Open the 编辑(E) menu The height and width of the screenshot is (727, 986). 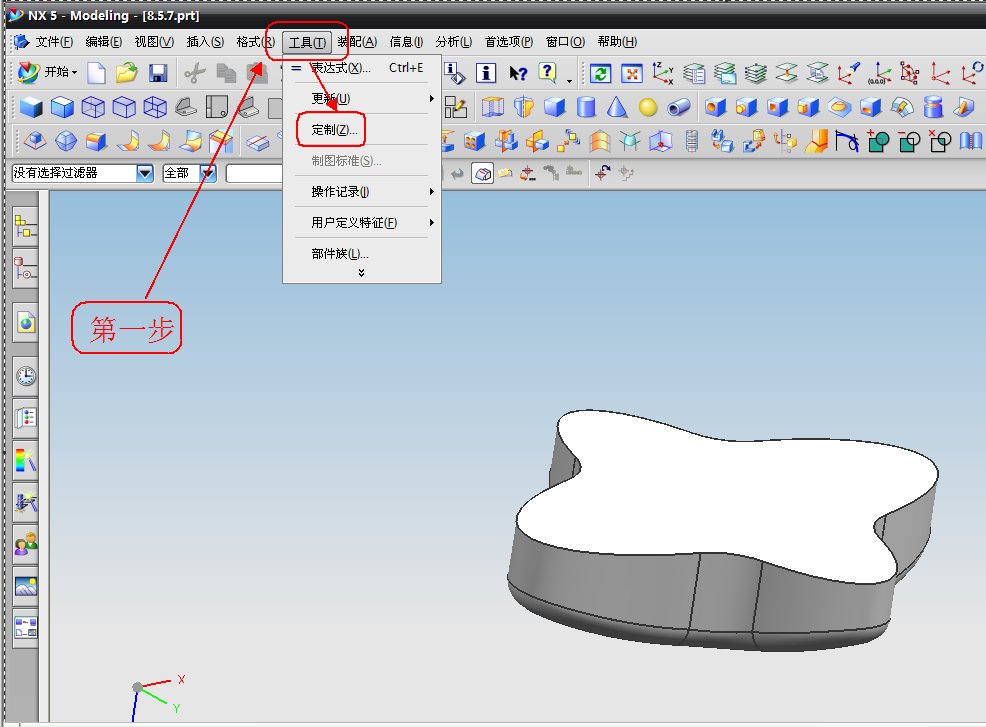(103, 42)
